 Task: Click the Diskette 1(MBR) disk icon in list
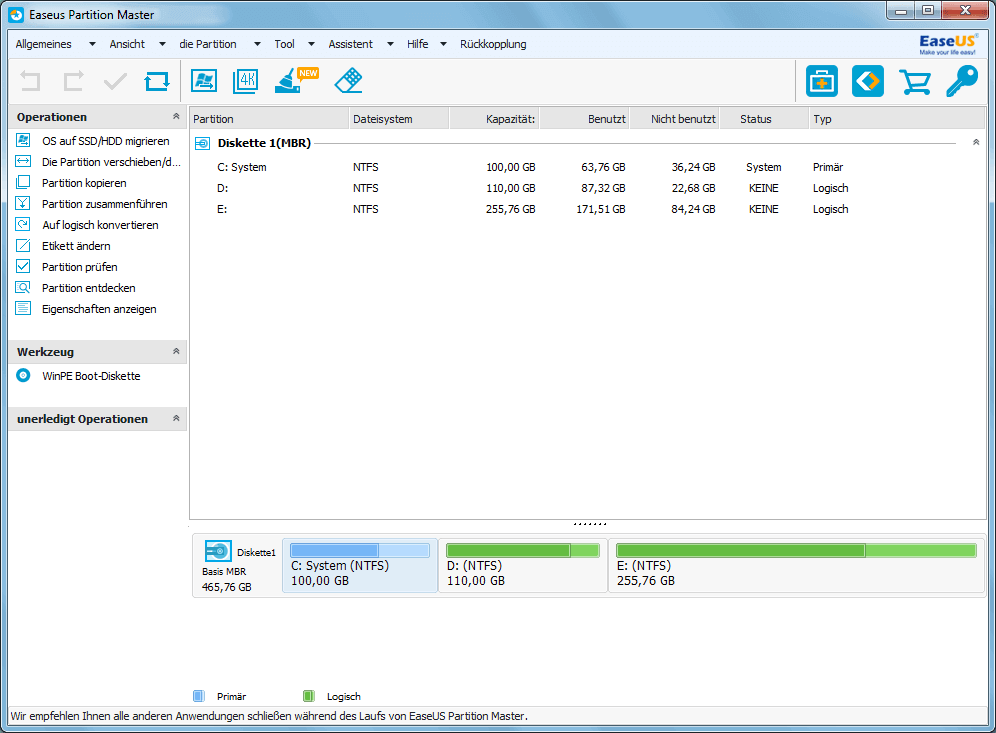point(203,144)
